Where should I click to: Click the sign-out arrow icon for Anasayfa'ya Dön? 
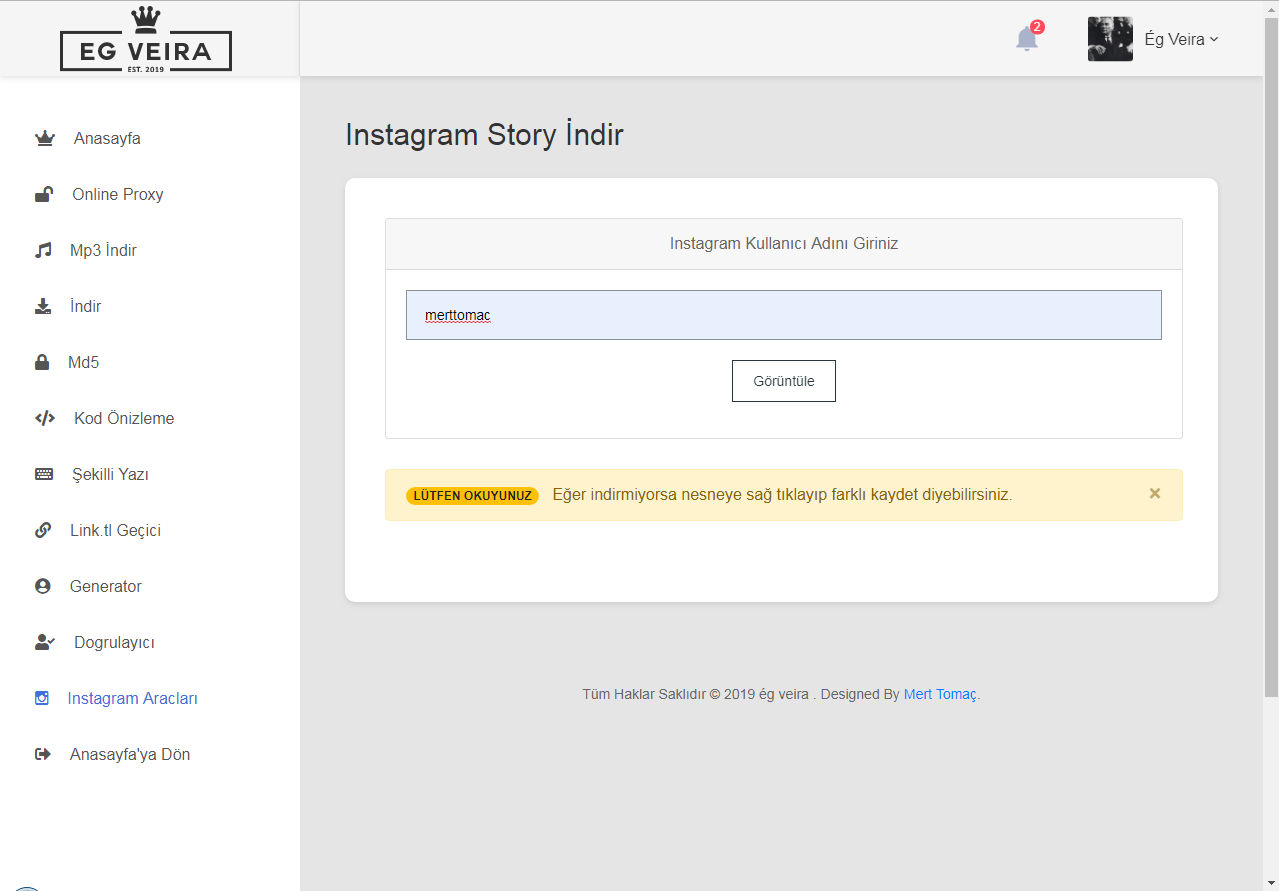coord(43,754)
